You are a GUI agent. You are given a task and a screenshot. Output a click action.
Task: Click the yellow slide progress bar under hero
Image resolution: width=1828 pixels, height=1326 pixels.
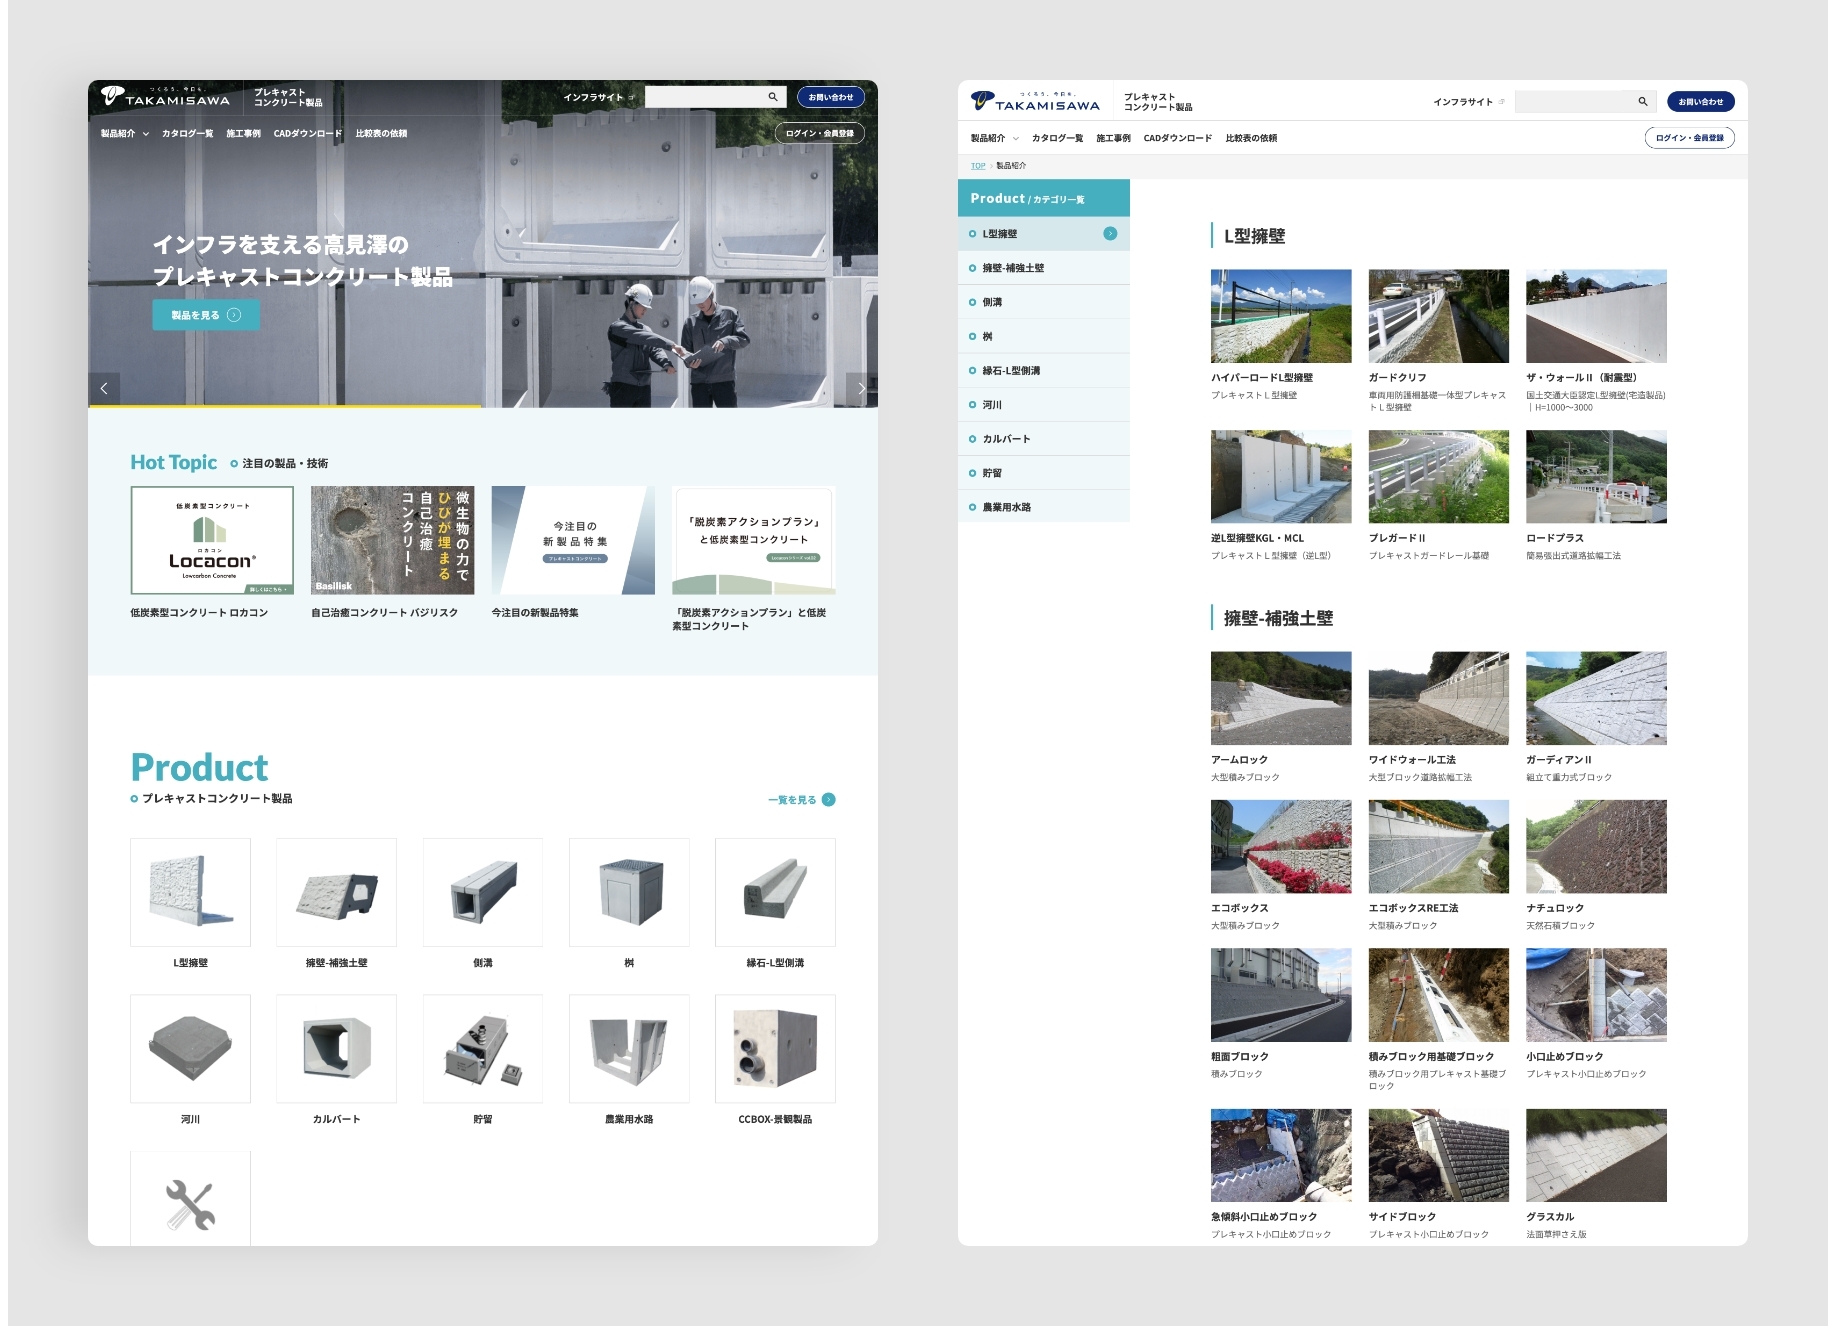tap(284, 406)
